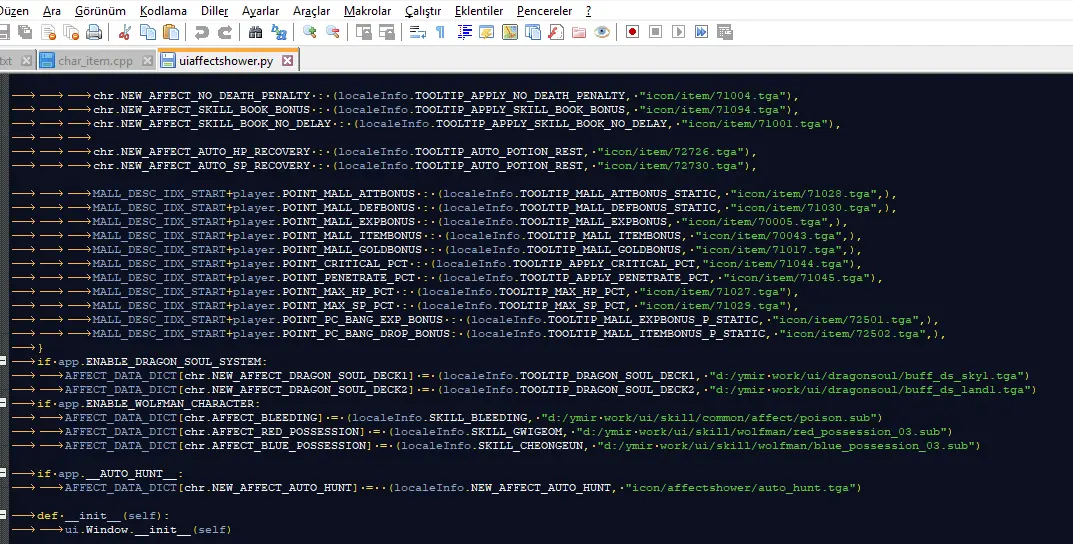Screen dimensions: 1073x544
Task: Close the partially visible txt tab
Action: [26, 60]
